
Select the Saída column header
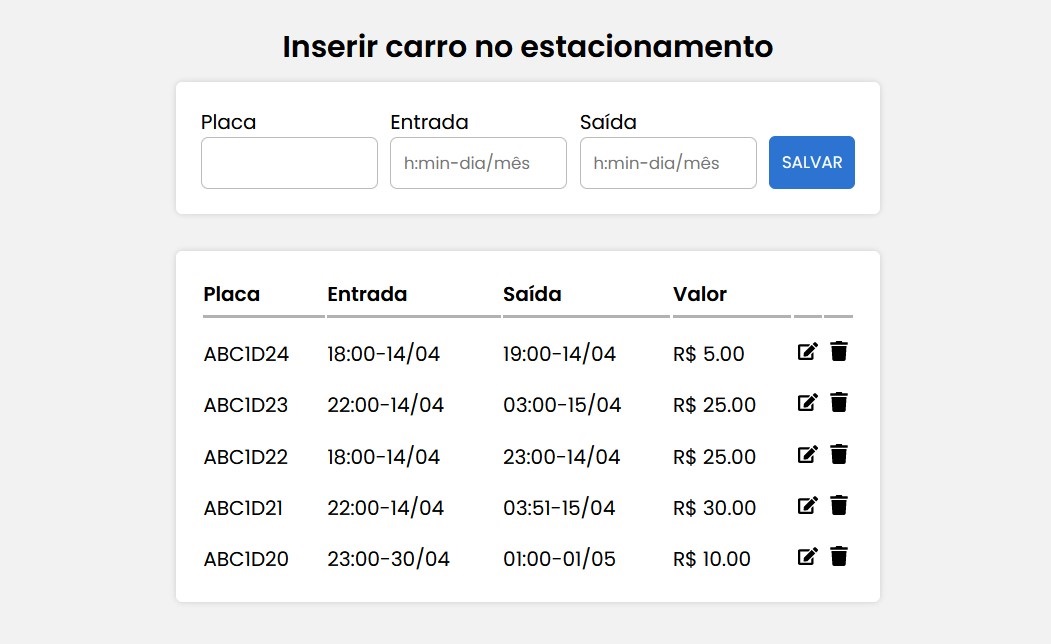pyautogui.click(x=532, y=294)
